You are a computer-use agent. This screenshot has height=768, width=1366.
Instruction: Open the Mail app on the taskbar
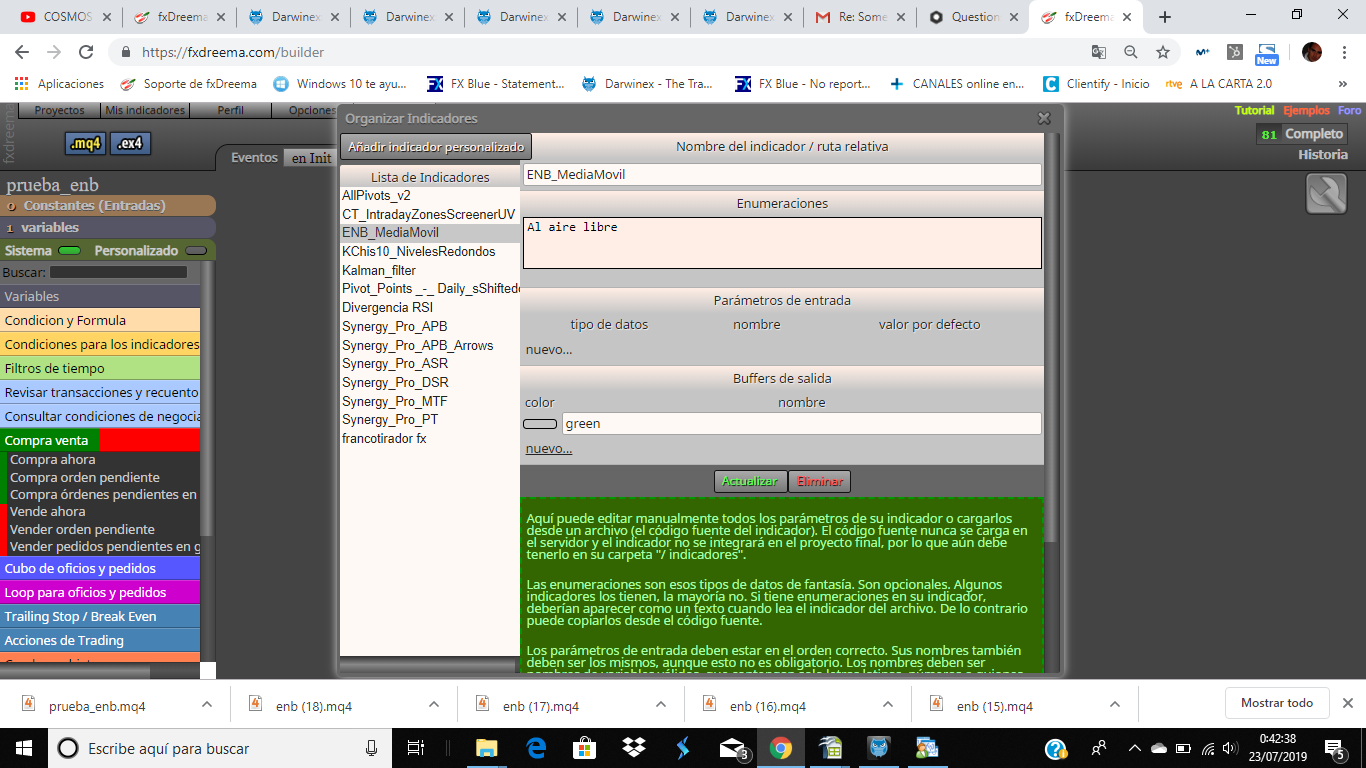pyautogui.click(x=732, y=749)
